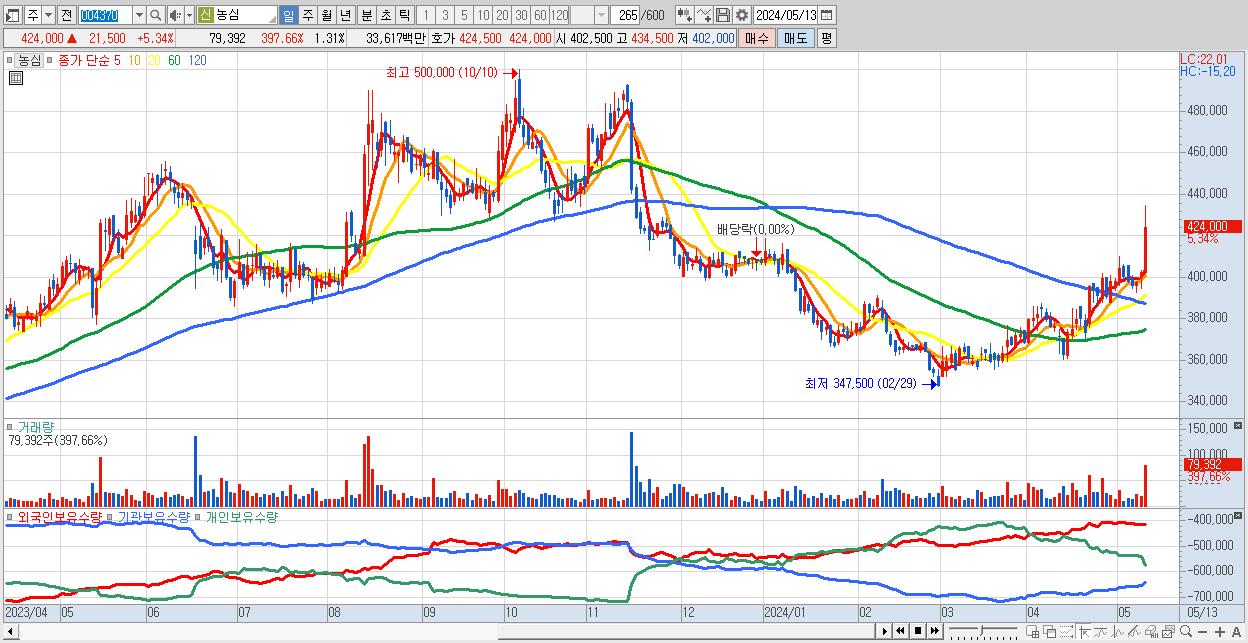Click the trend line drawing icon
The height and width of the screenshot is (643, 1248).
(1101, 632)
